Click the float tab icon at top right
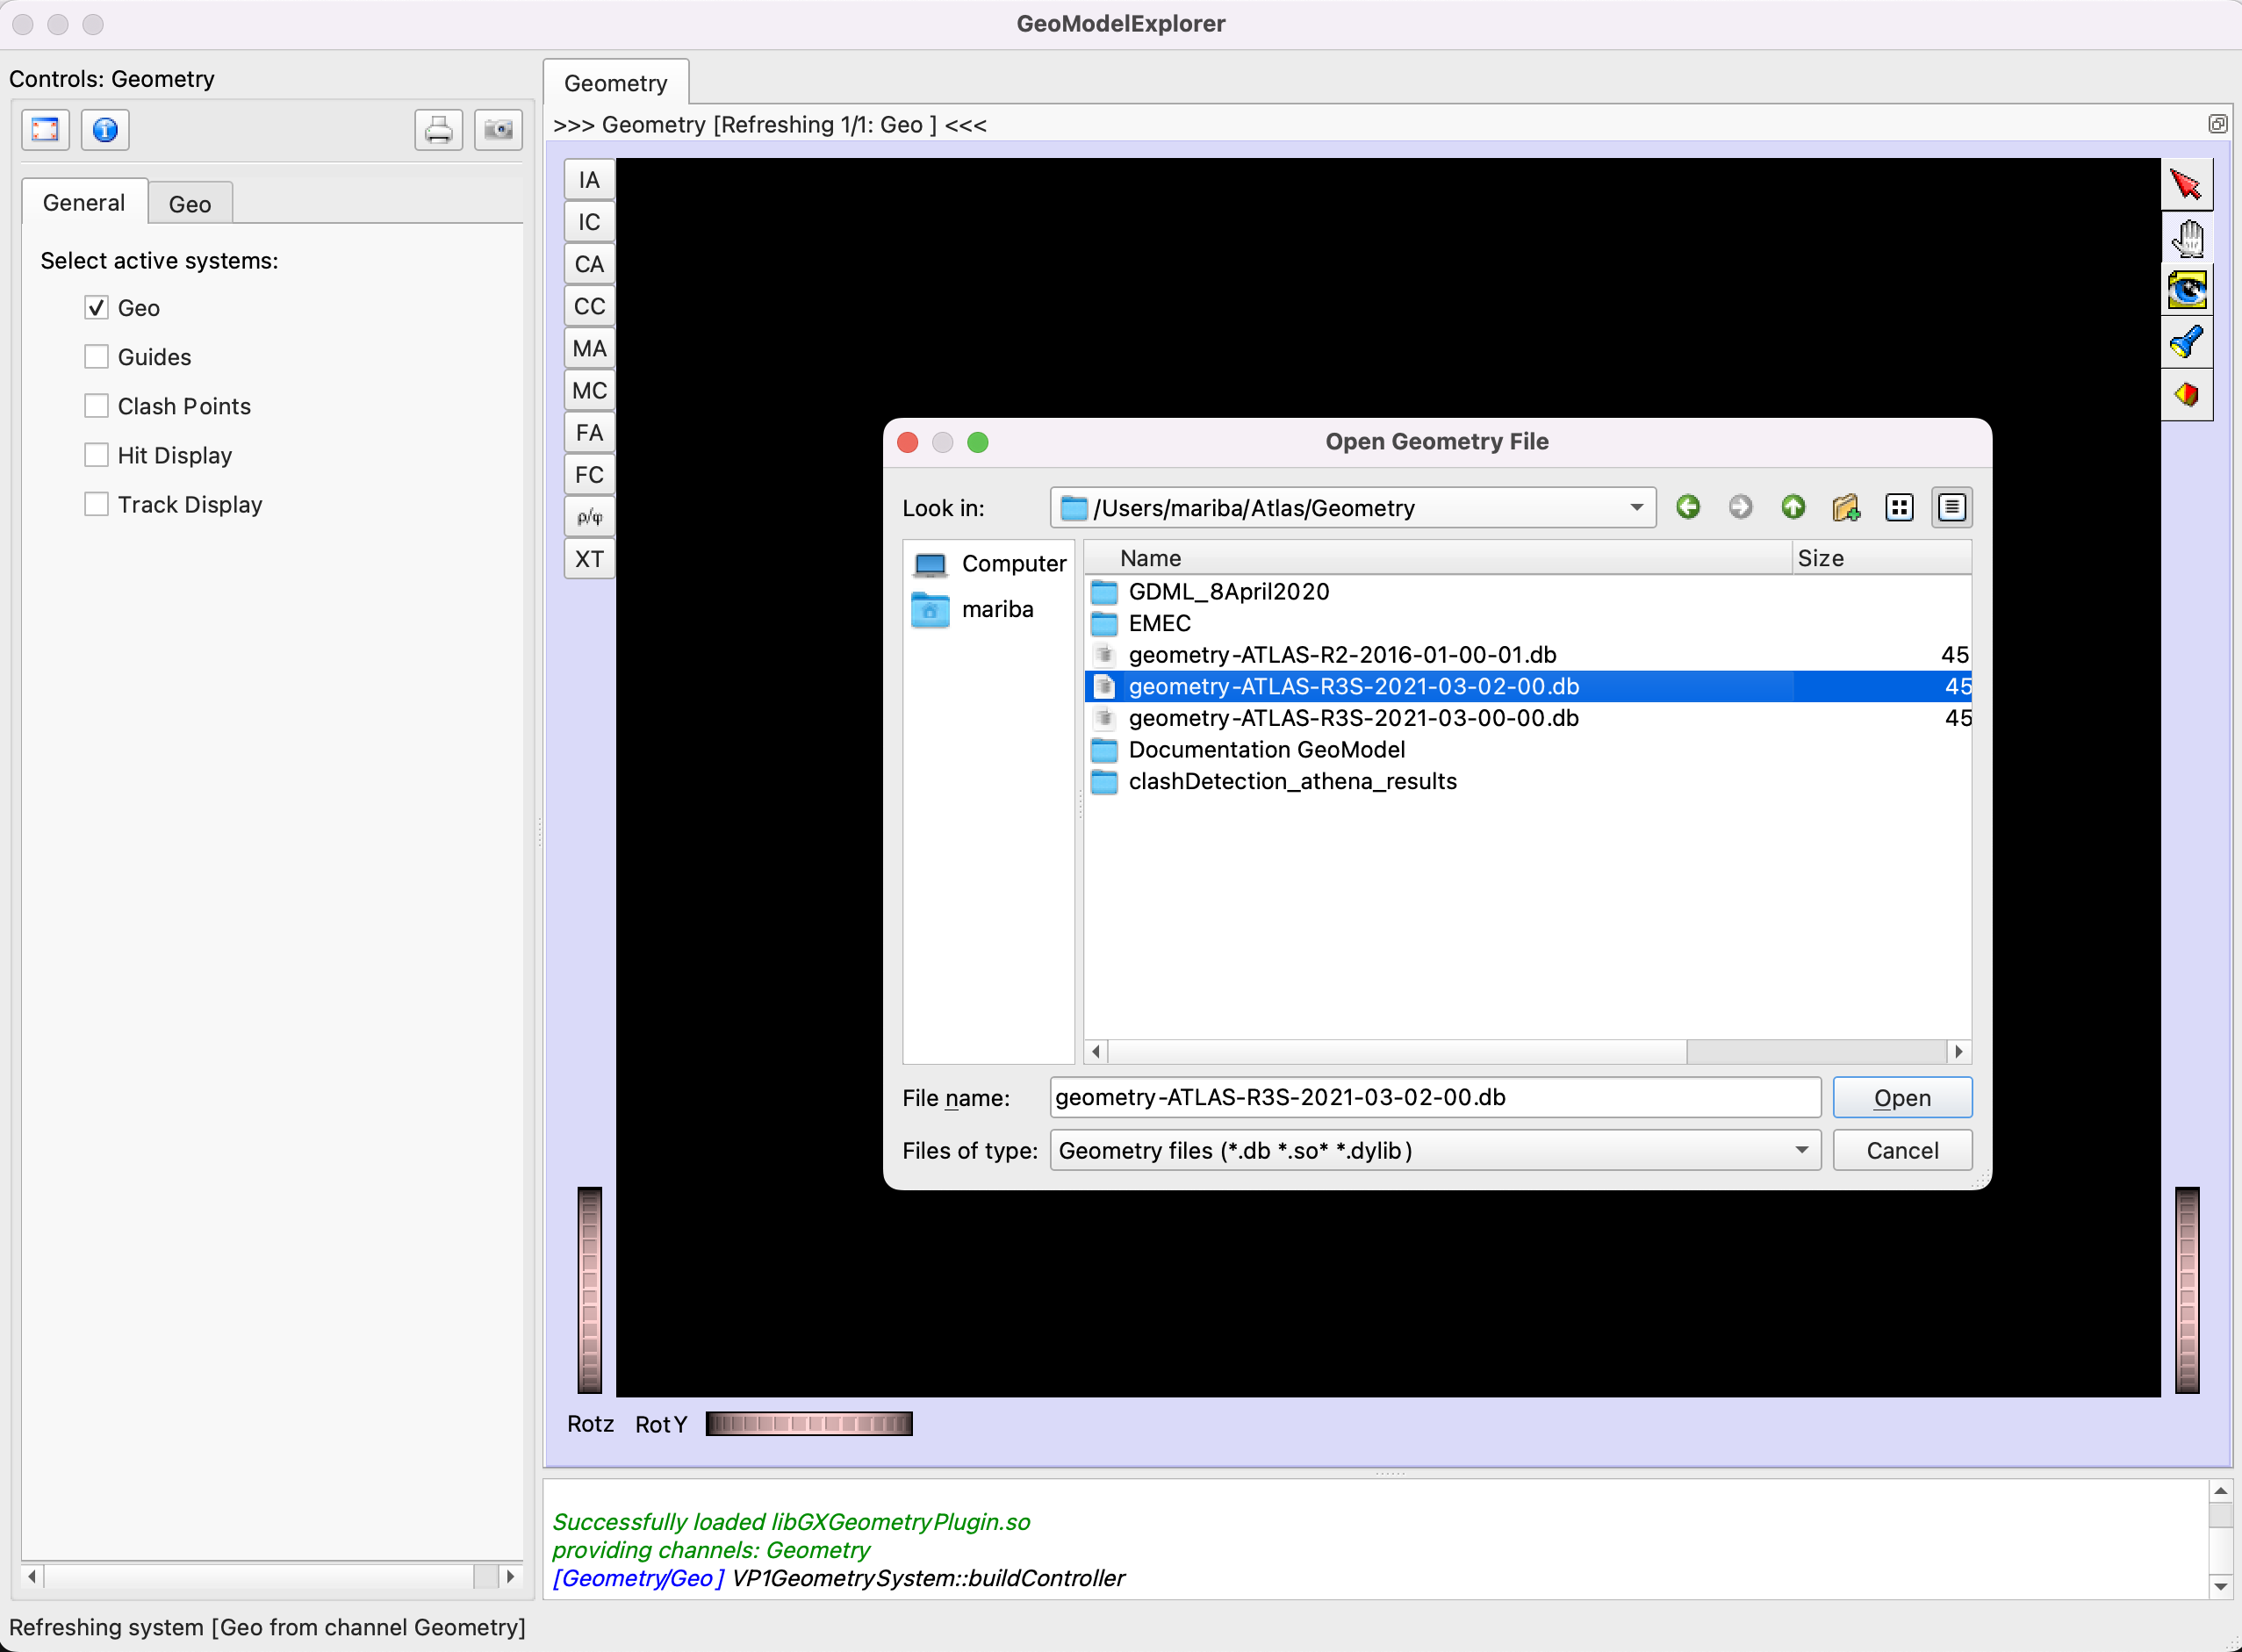 point(2217,124)
